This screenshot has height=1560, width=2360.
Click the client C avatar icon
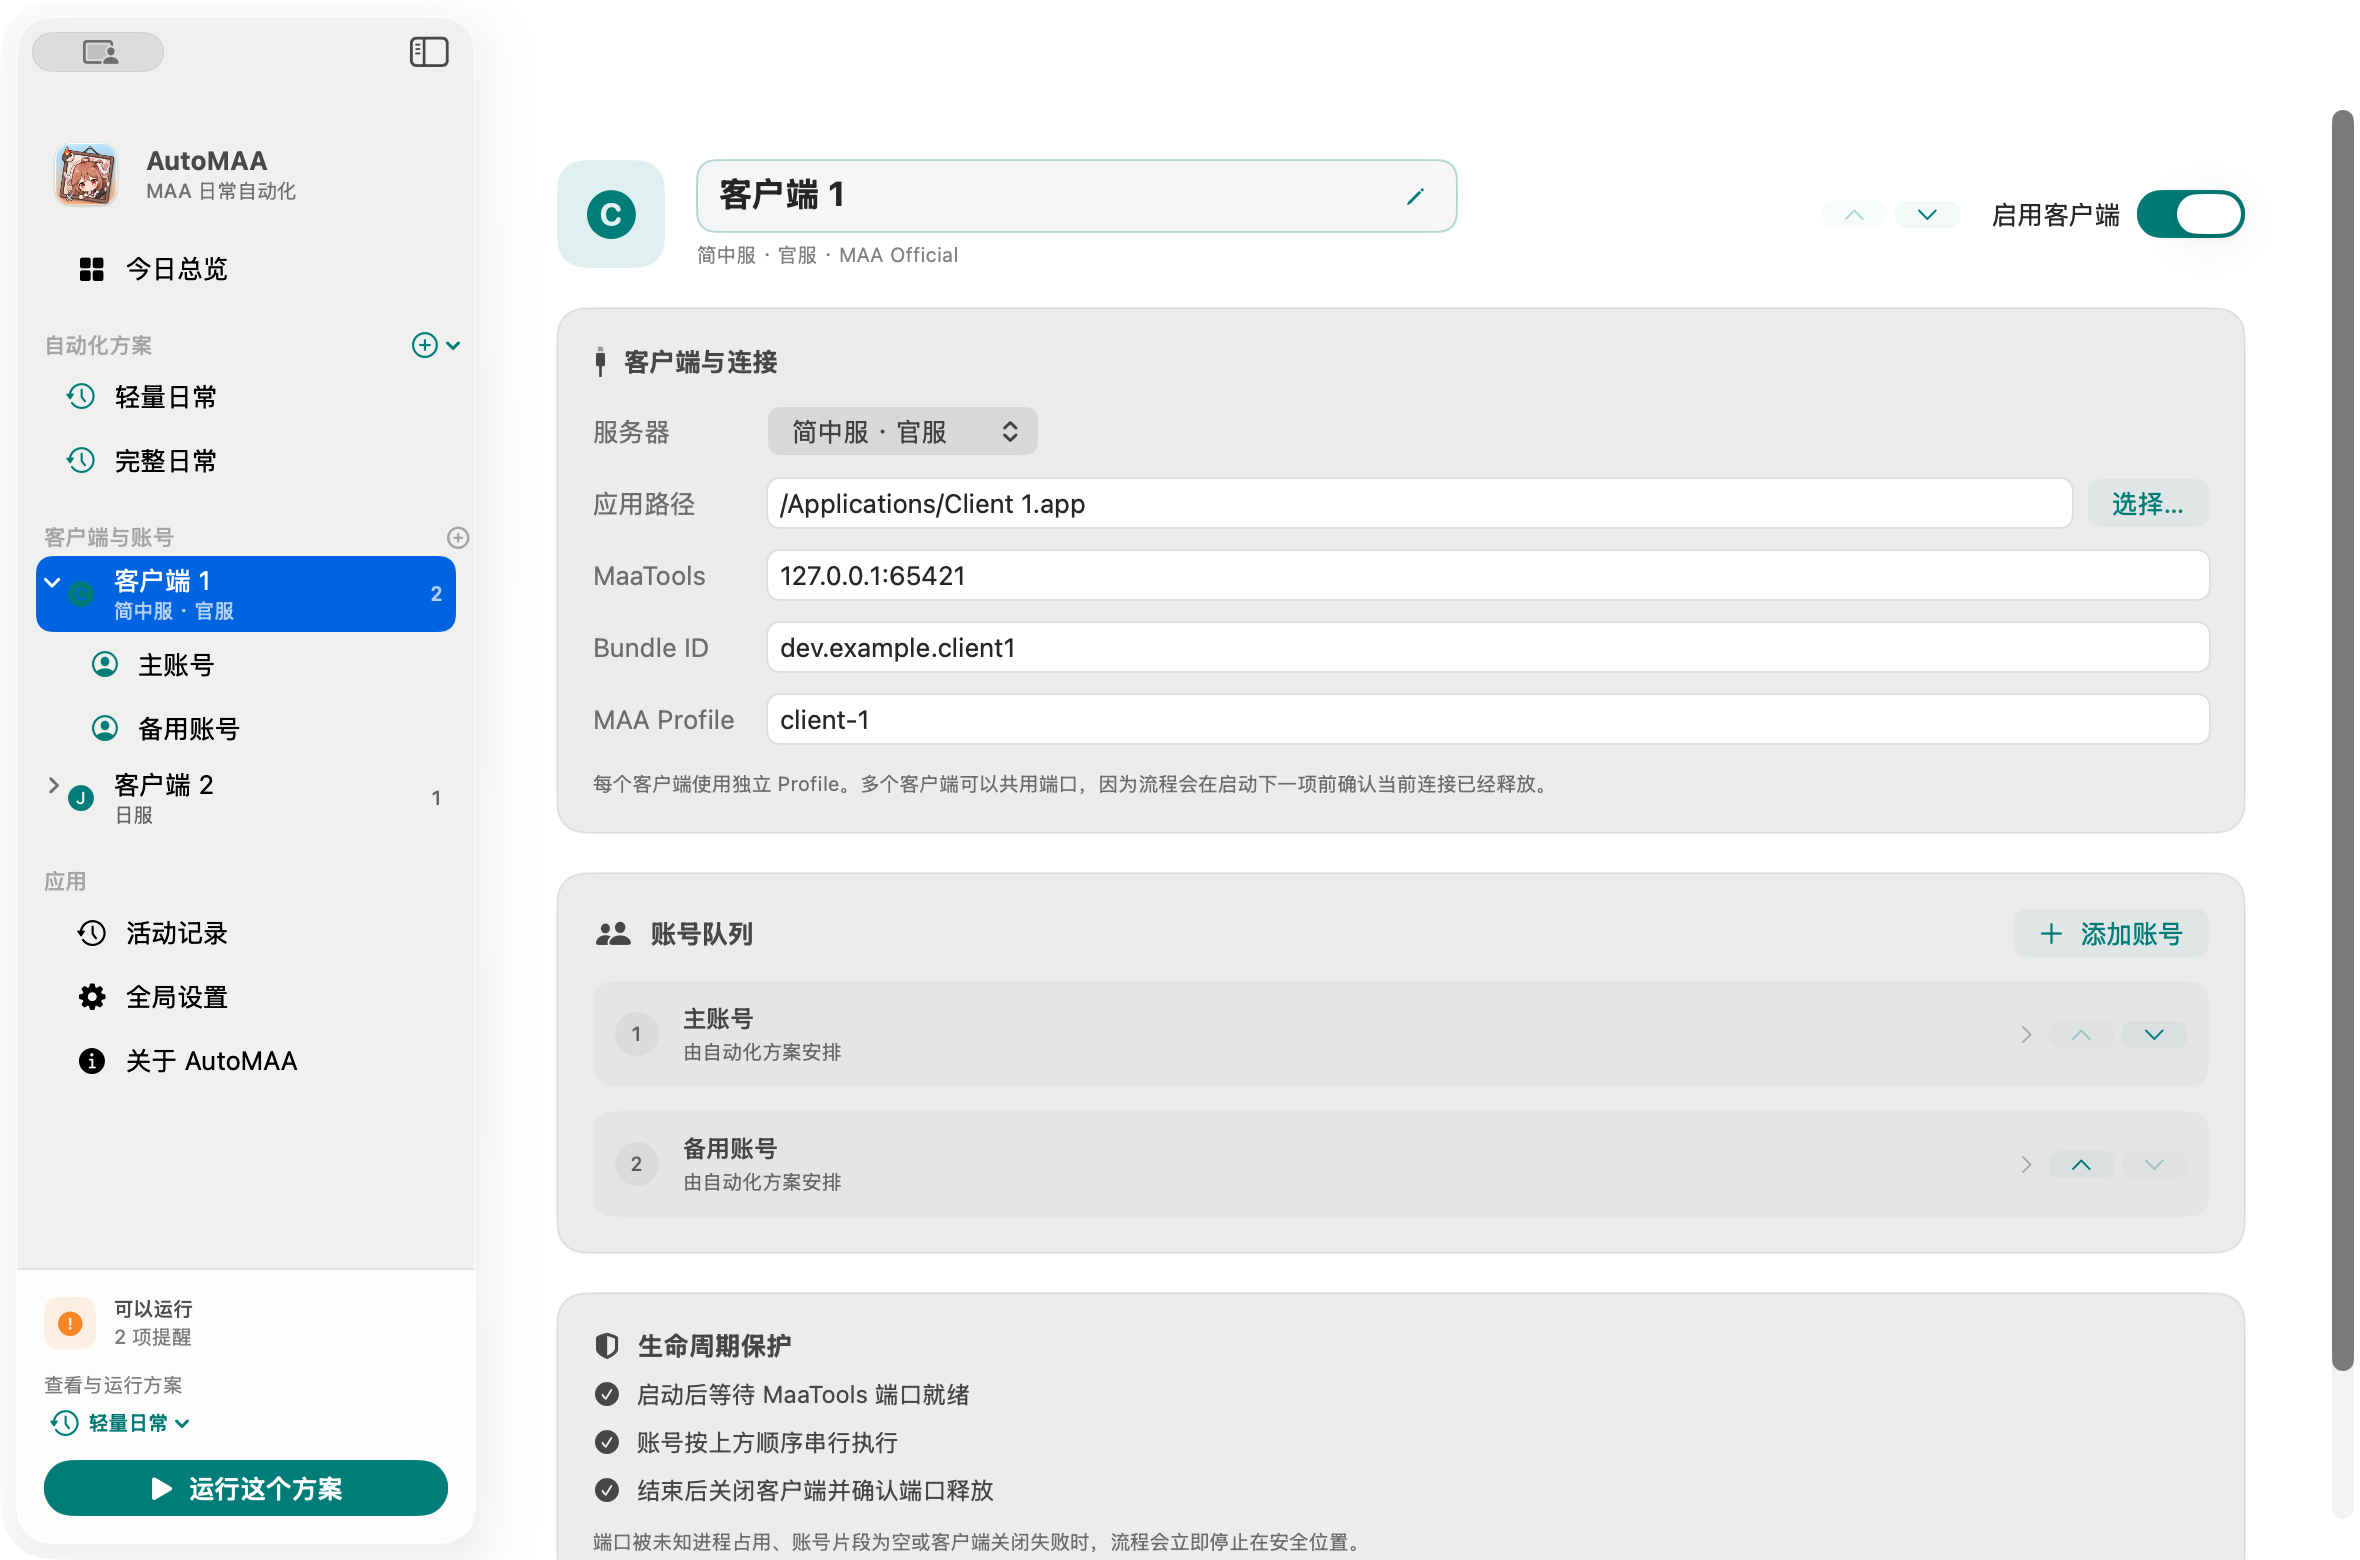[x=611, y=214]
